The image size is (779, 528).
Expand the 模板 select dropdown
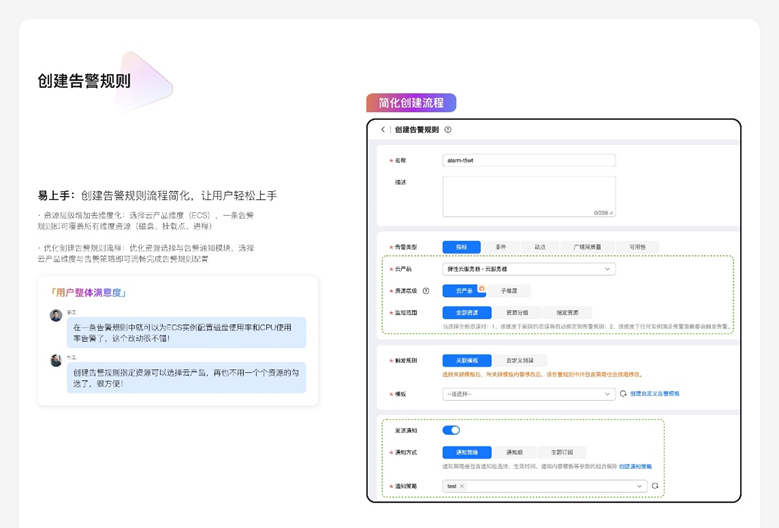point(528,394)
